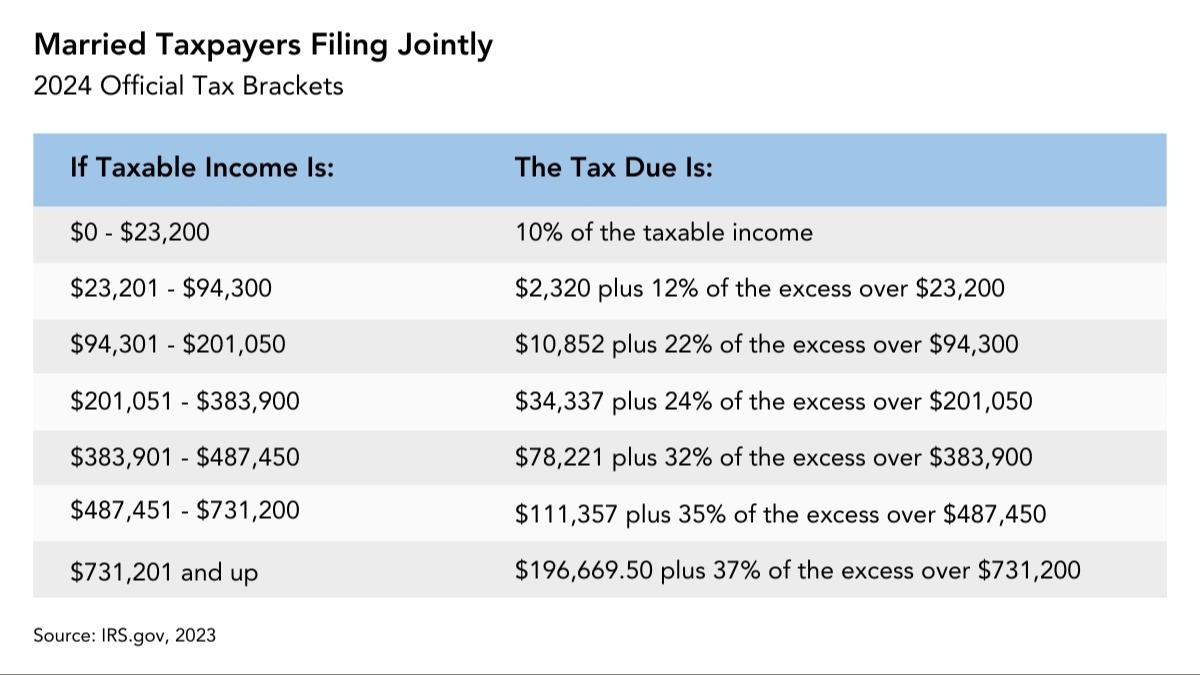This screenshot has width=1200, height=675.
Task: Click the "$2,320 plus 12%" tax cell
Action: point(759,289)
